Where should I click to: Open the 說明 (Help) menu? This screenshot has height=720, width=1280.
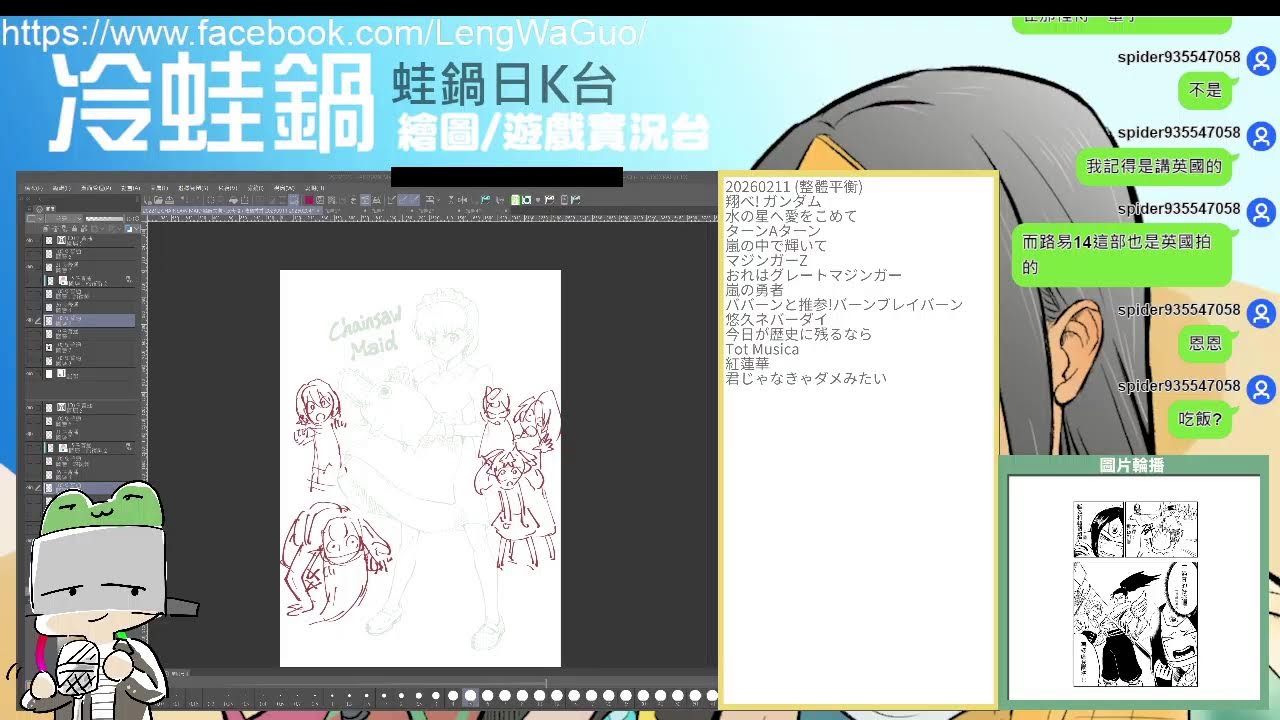[x=314, y=188]
